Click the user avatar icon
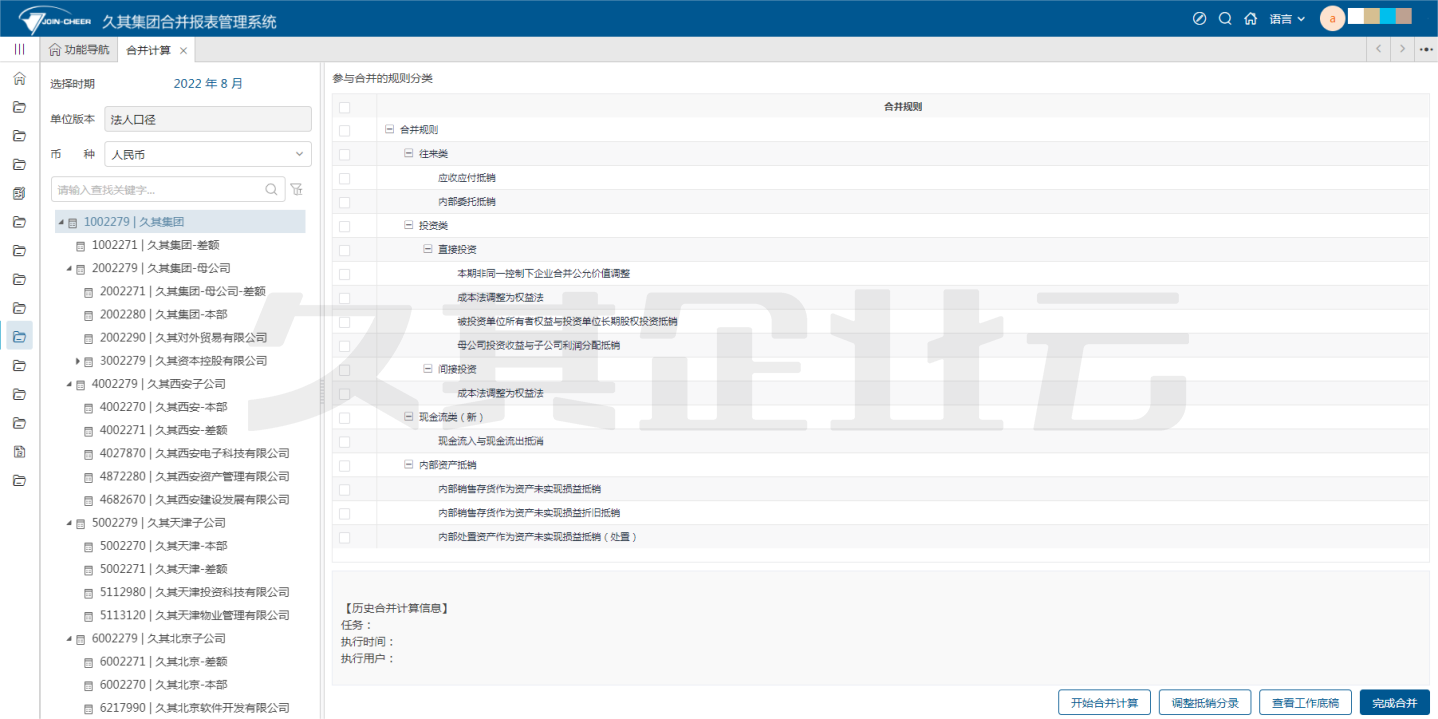Viewport: 1438px width, 719px height. point(1332,19)
